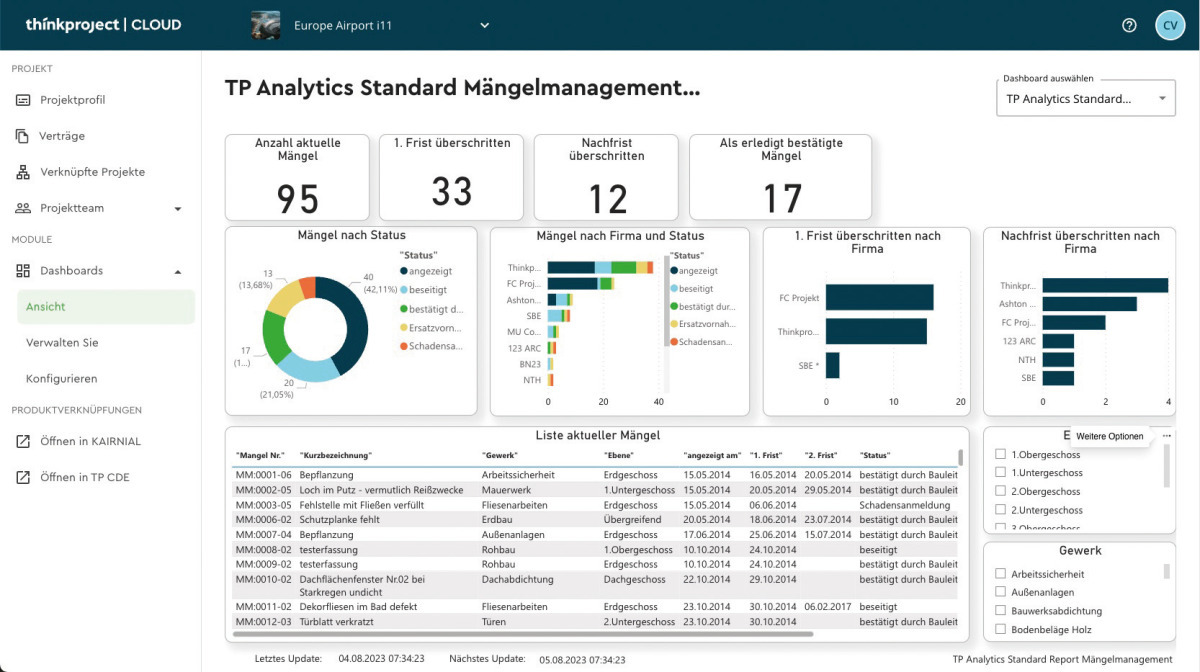Click the Projektteam people icon
The width and height of the screenshot is (1200, 672).
pos(23,208)
